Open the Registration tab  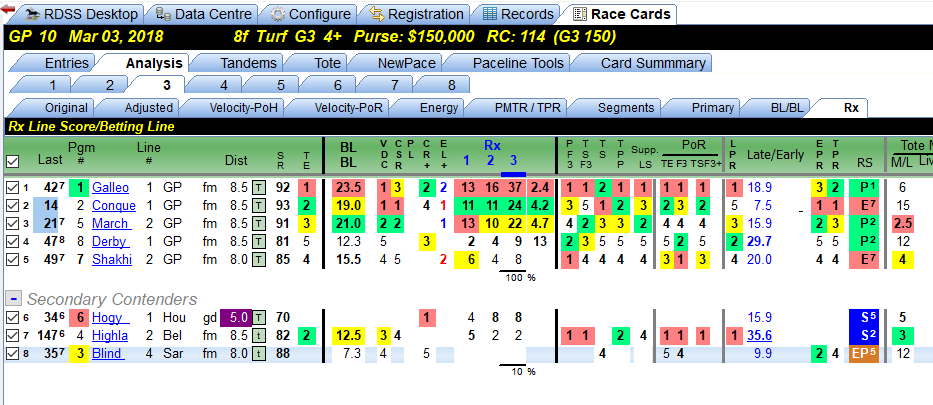click(x=415, y=14)
